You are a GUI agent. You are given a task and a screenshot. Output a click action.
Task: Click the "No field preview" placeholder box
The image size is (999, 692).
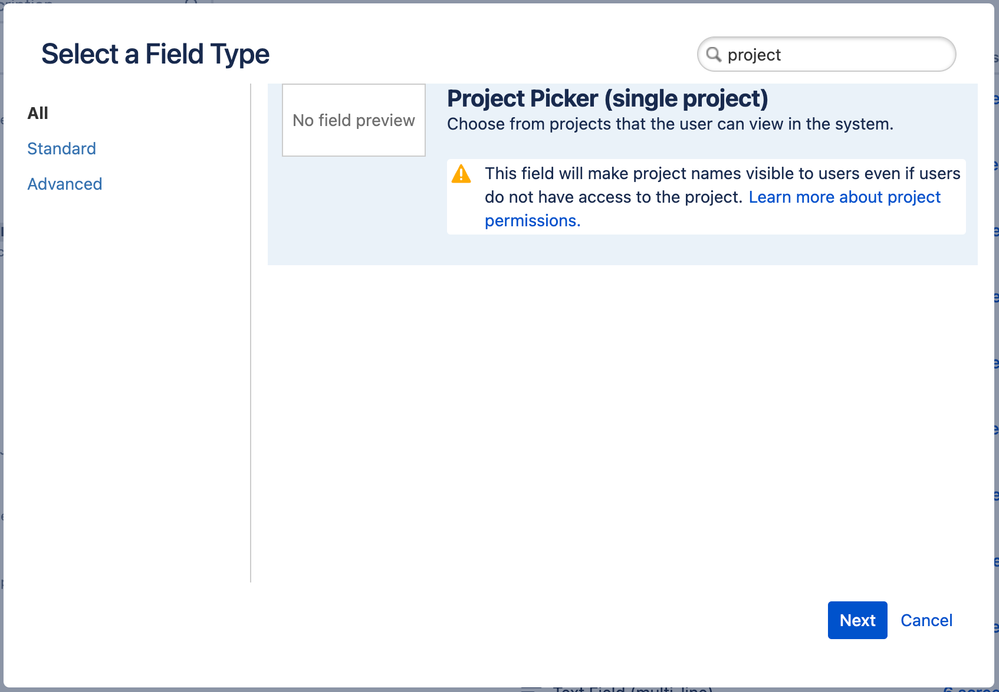pos(353,120)
